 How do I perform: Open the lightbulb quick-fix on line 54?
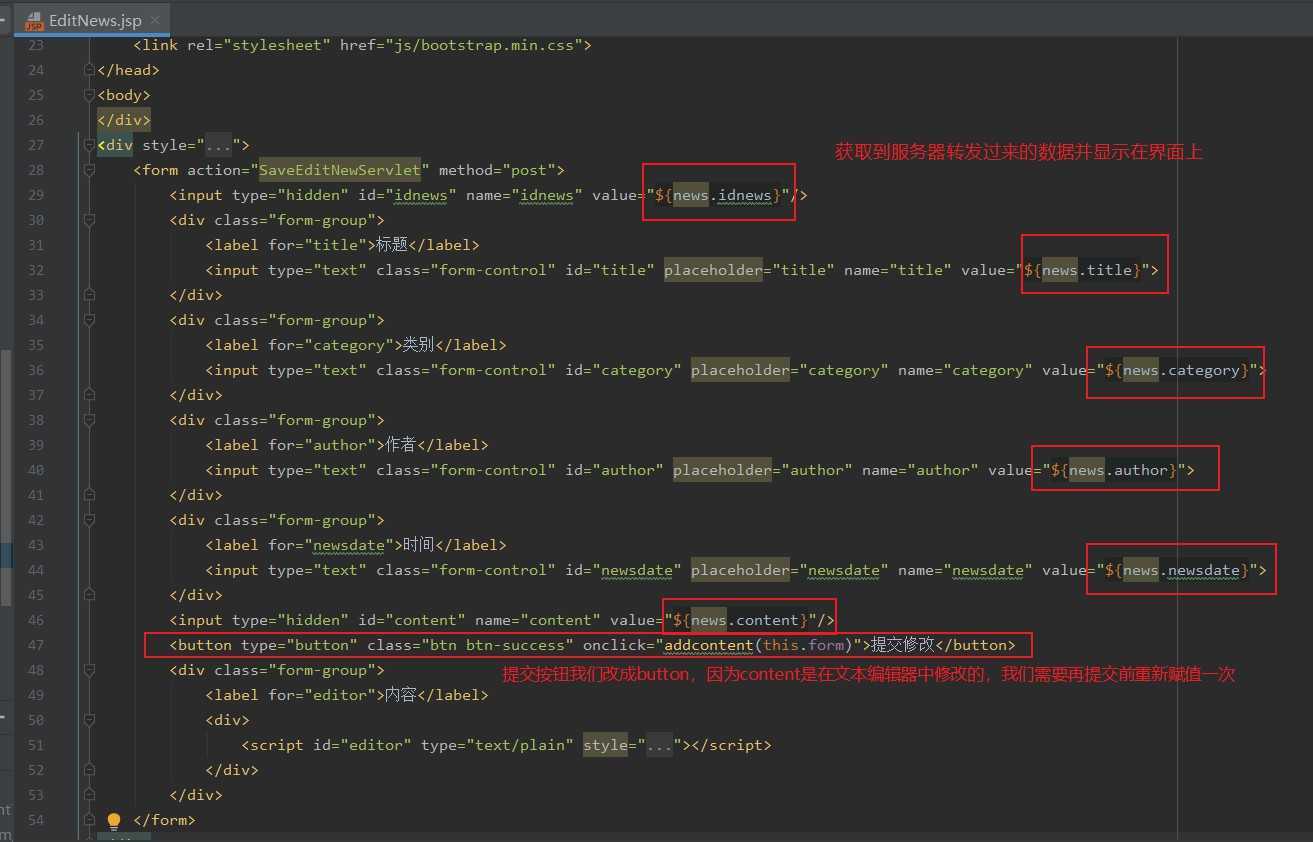click(114, 821)
